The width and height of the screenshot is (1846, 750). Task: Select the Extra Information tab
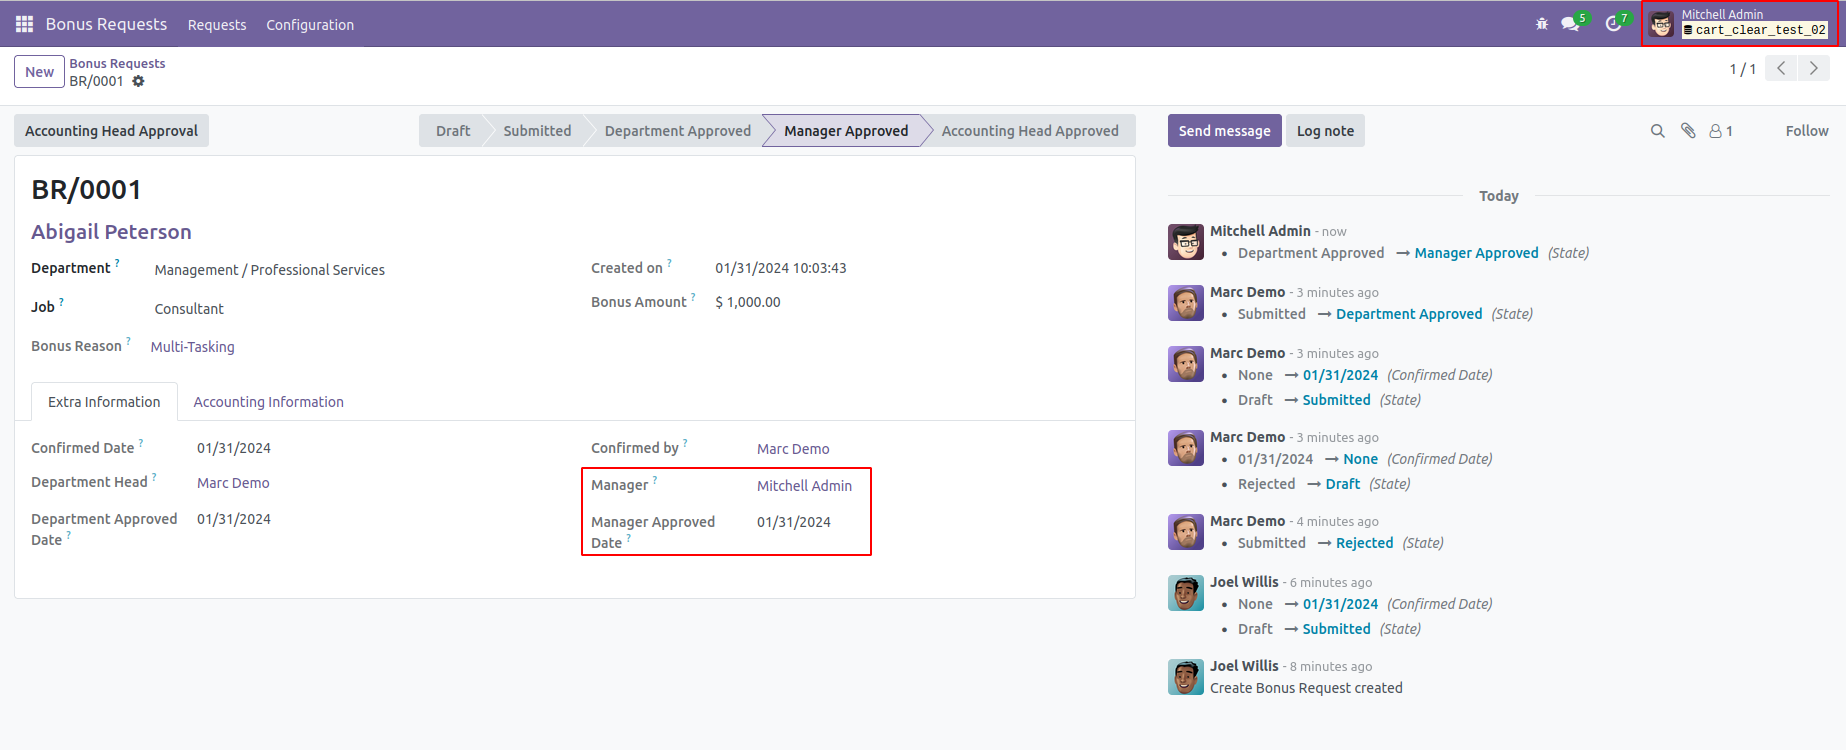[104, 402]
